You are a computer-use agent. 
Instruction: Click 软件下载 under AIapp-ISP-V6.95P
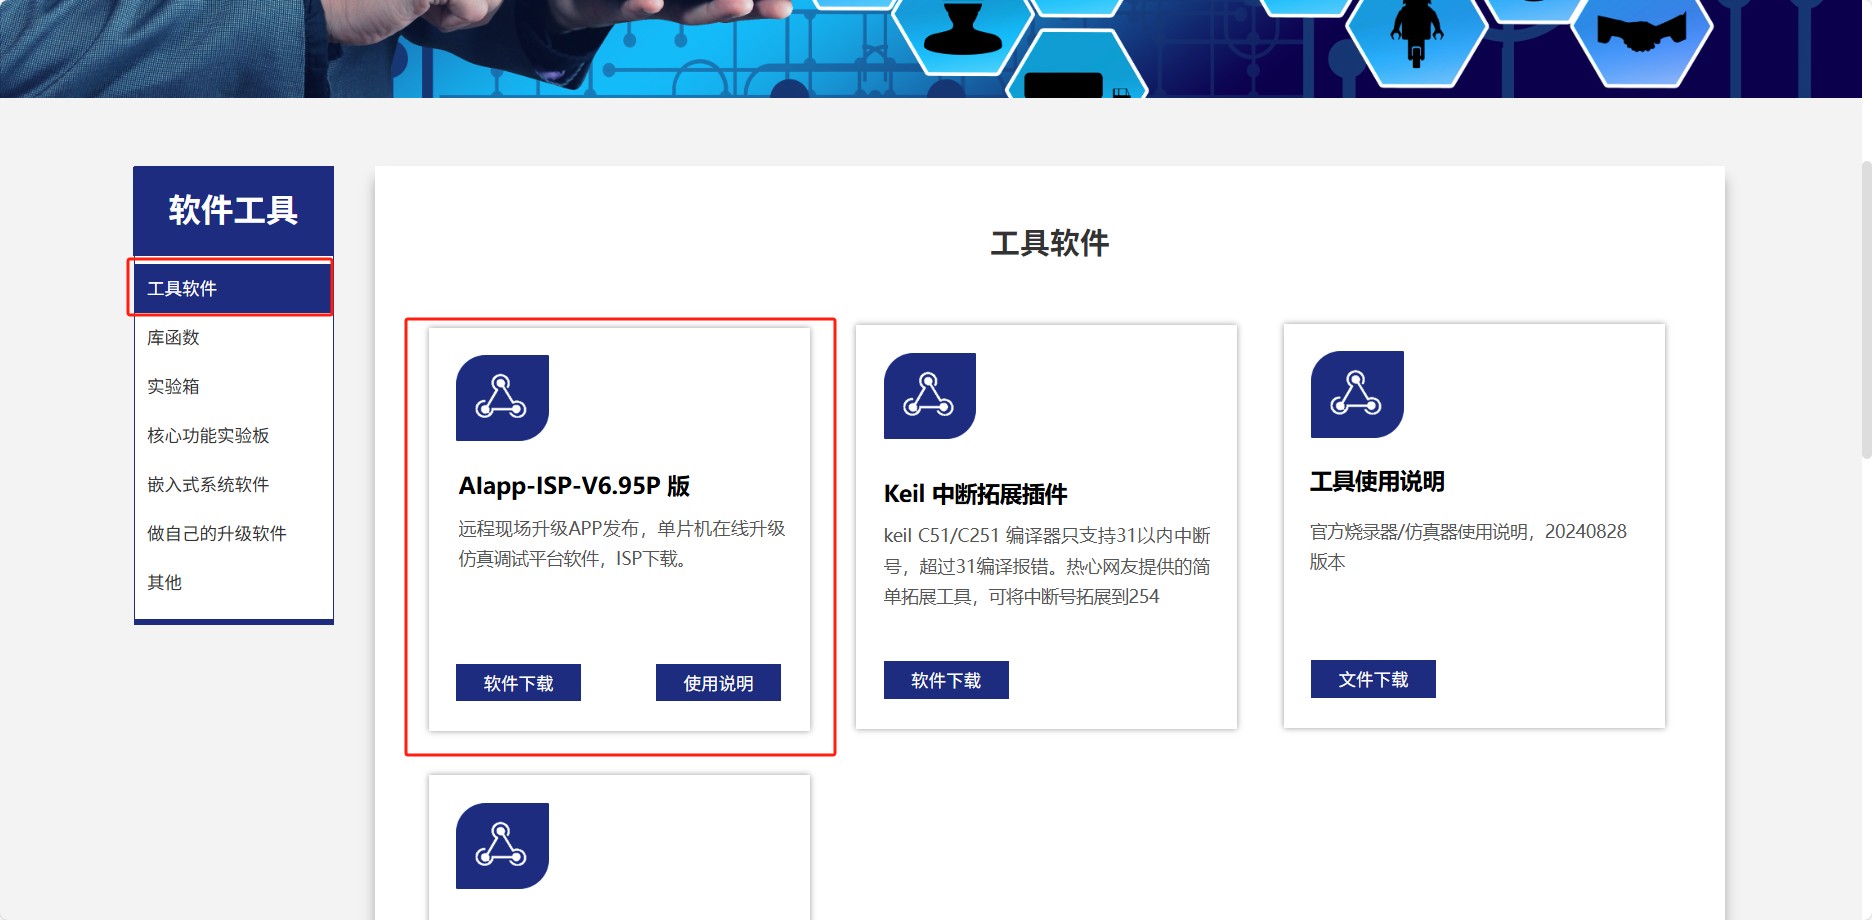[x=518, y=683]
